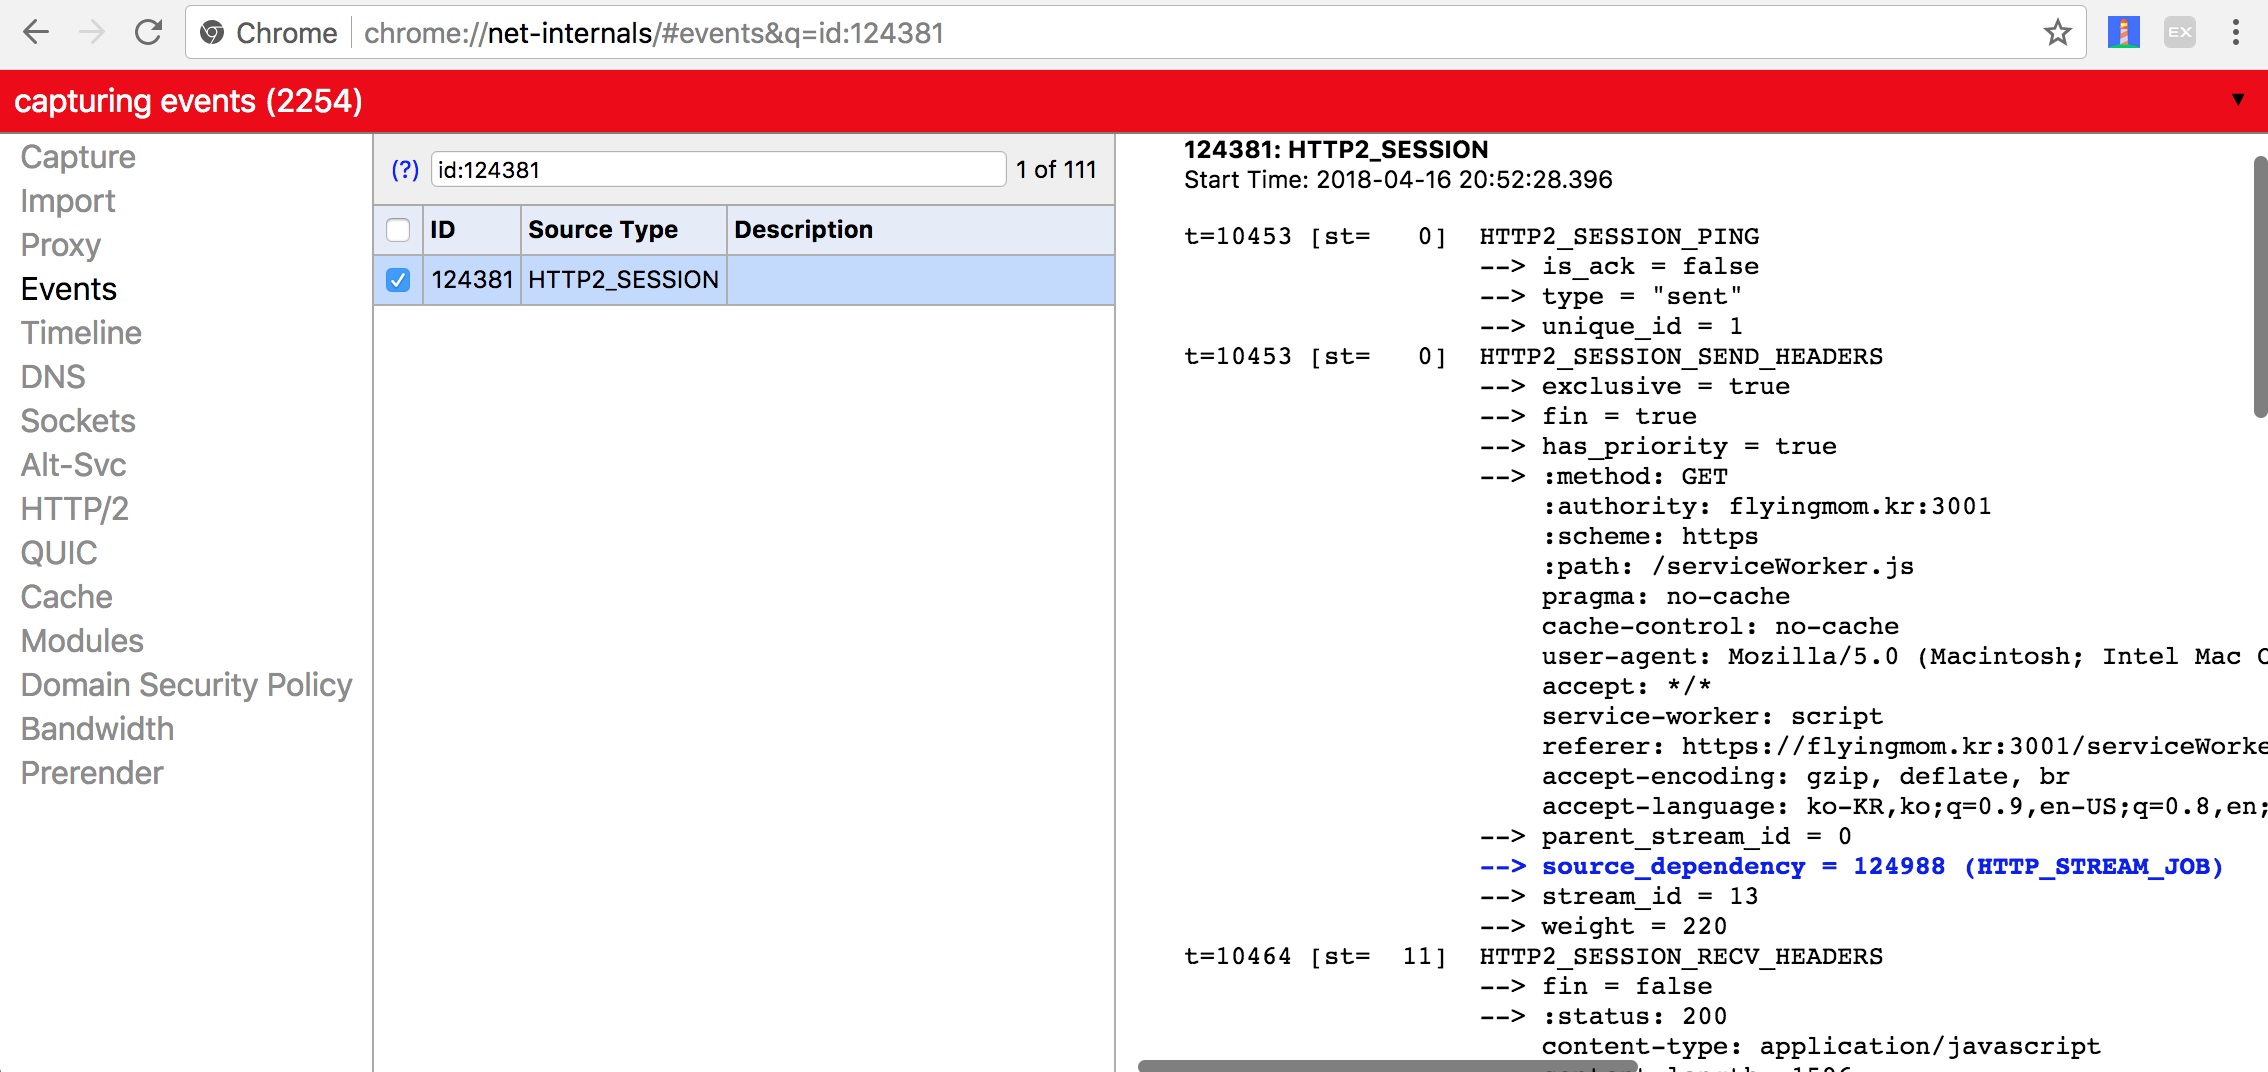2268x1072 pixels.
Task: Open the Alt-Svc tab
Action: tap(73, 465)
